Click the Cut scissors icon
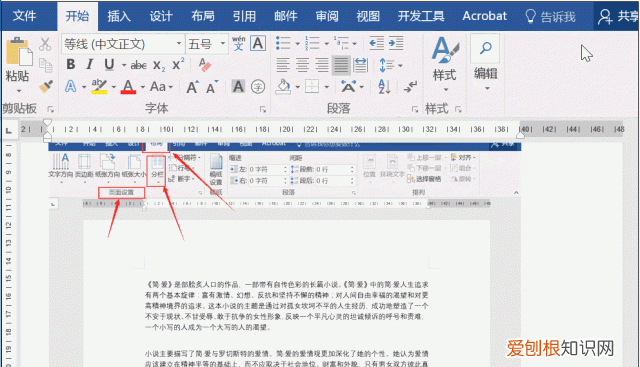Viewport: 640px width, 367px height. (x=45, y=44)
